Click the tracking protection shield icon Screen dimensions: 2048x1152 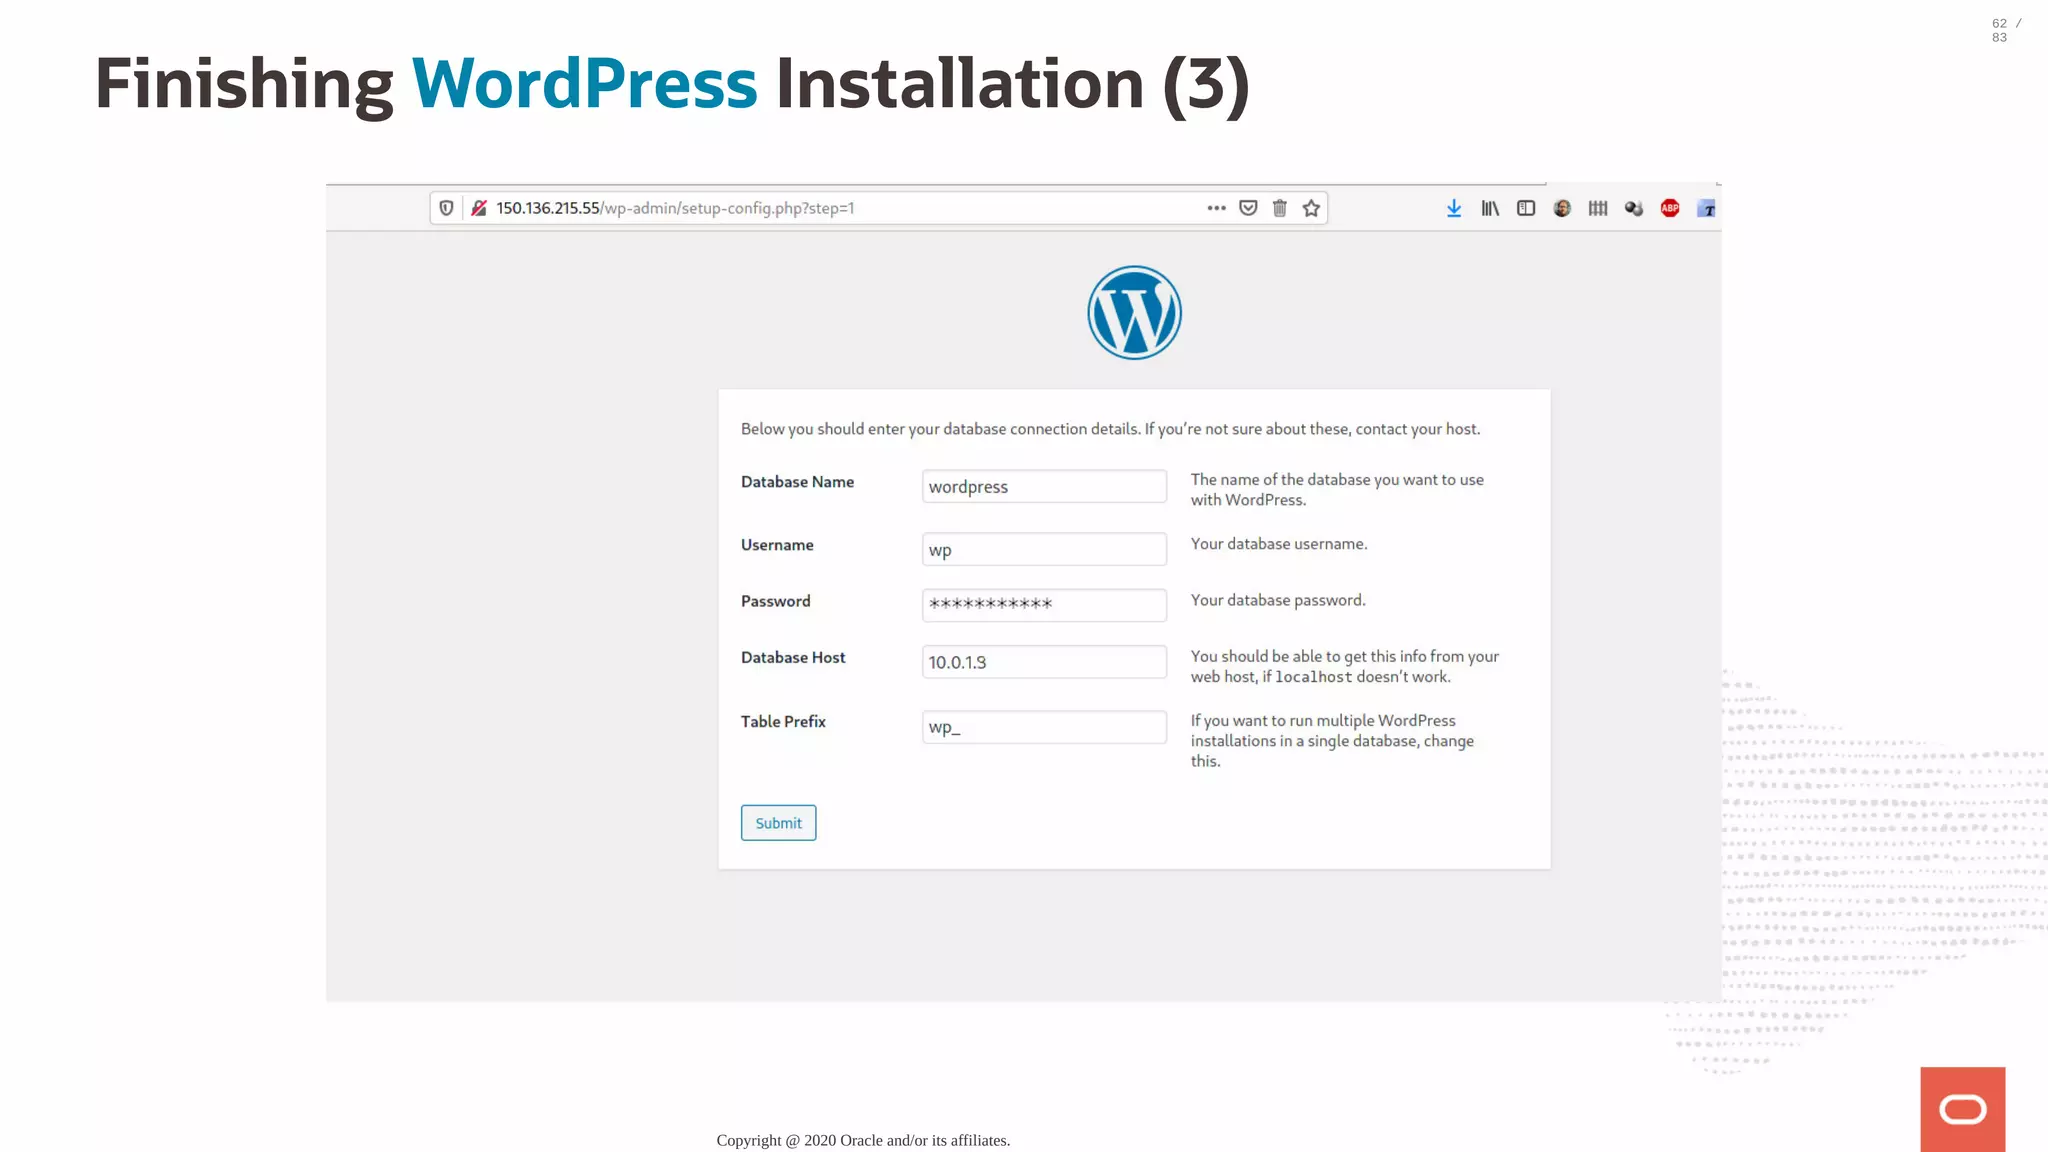point(446,208)
